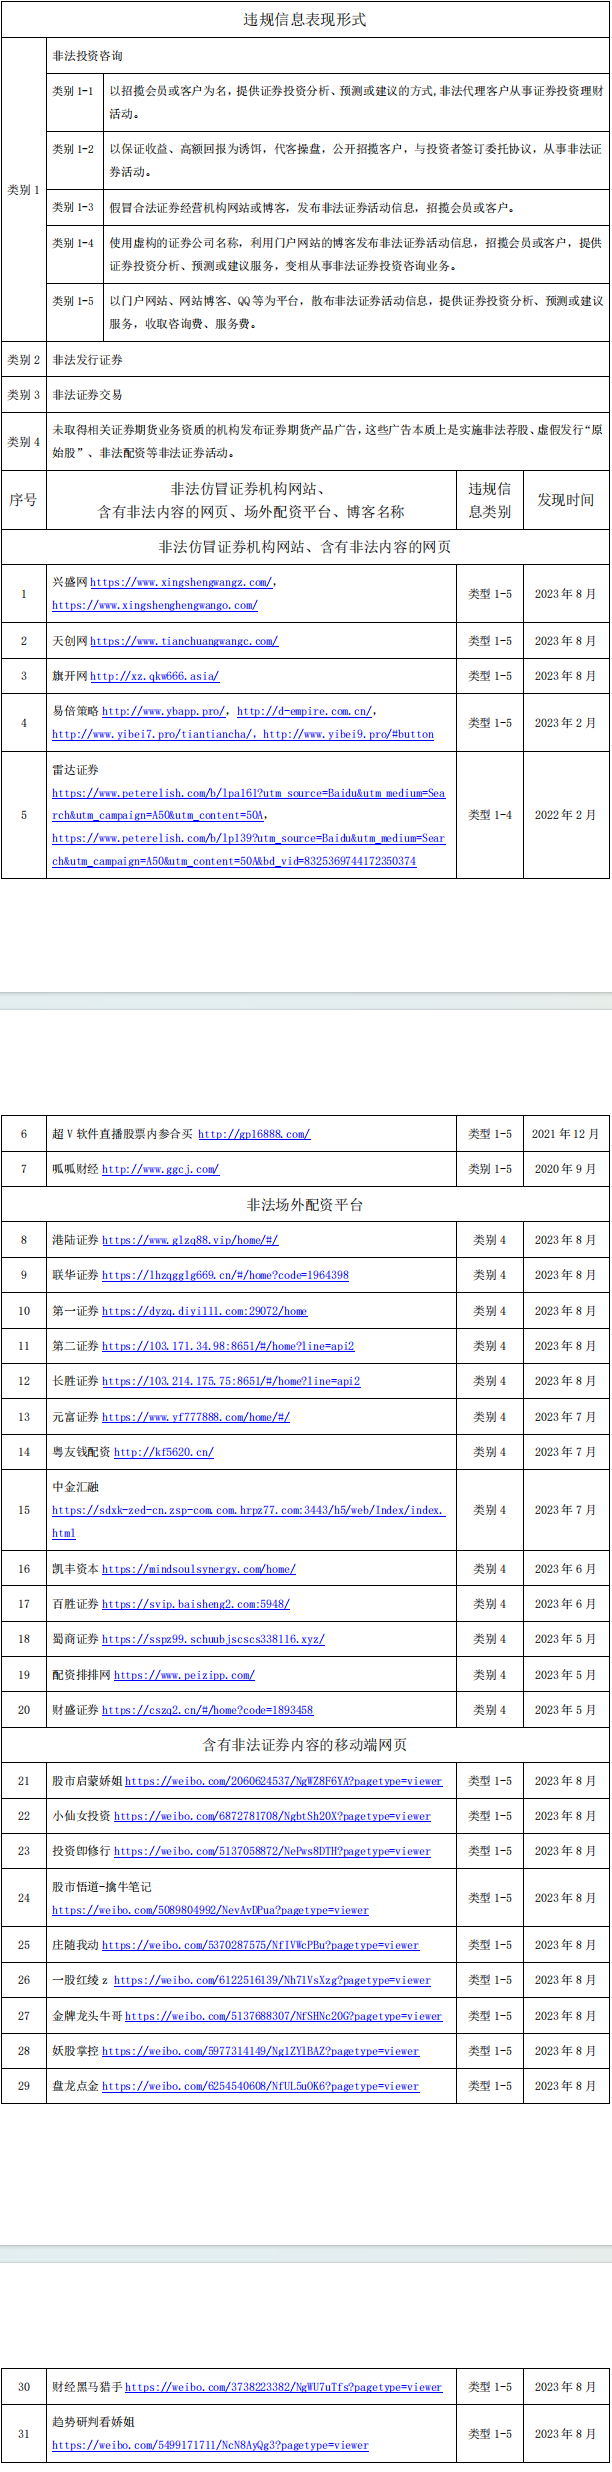612x2472 pixels.
Task: Open the 蜀商证券 sspz99 link
Action: pos(213,1639)
